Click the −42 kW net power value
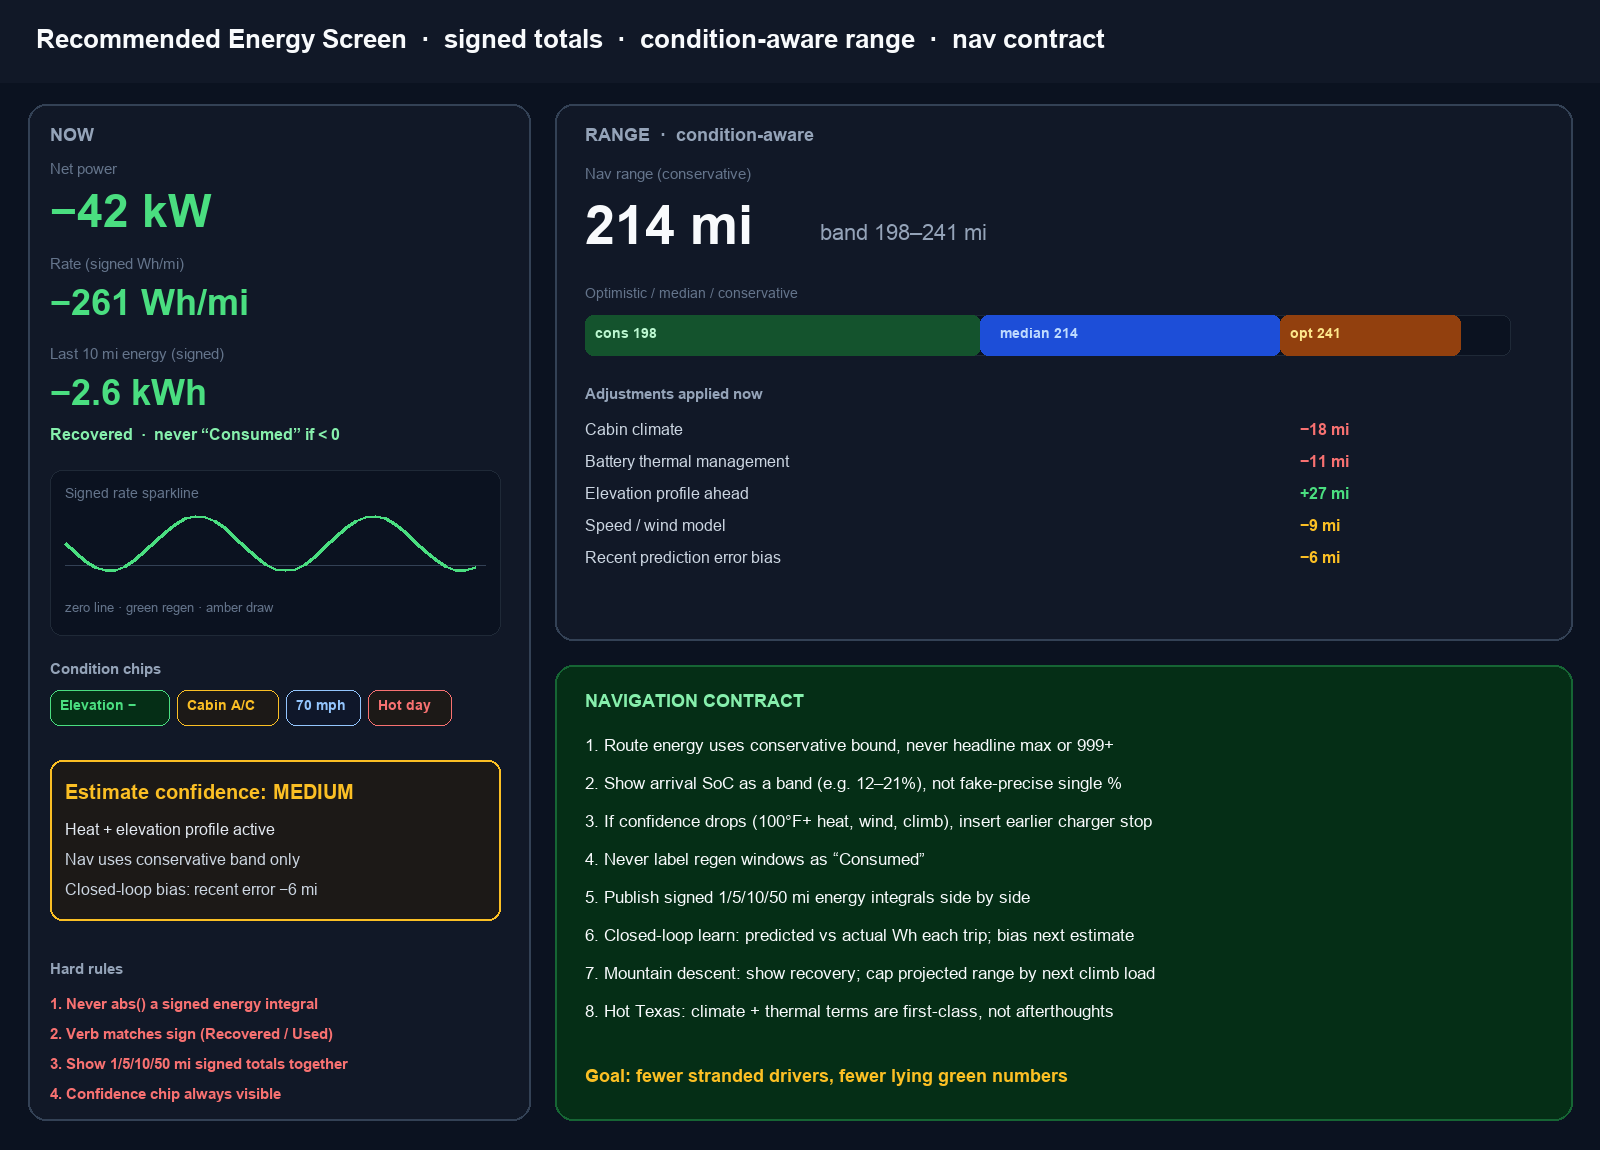1600x1150 pixels. (131, 211)
